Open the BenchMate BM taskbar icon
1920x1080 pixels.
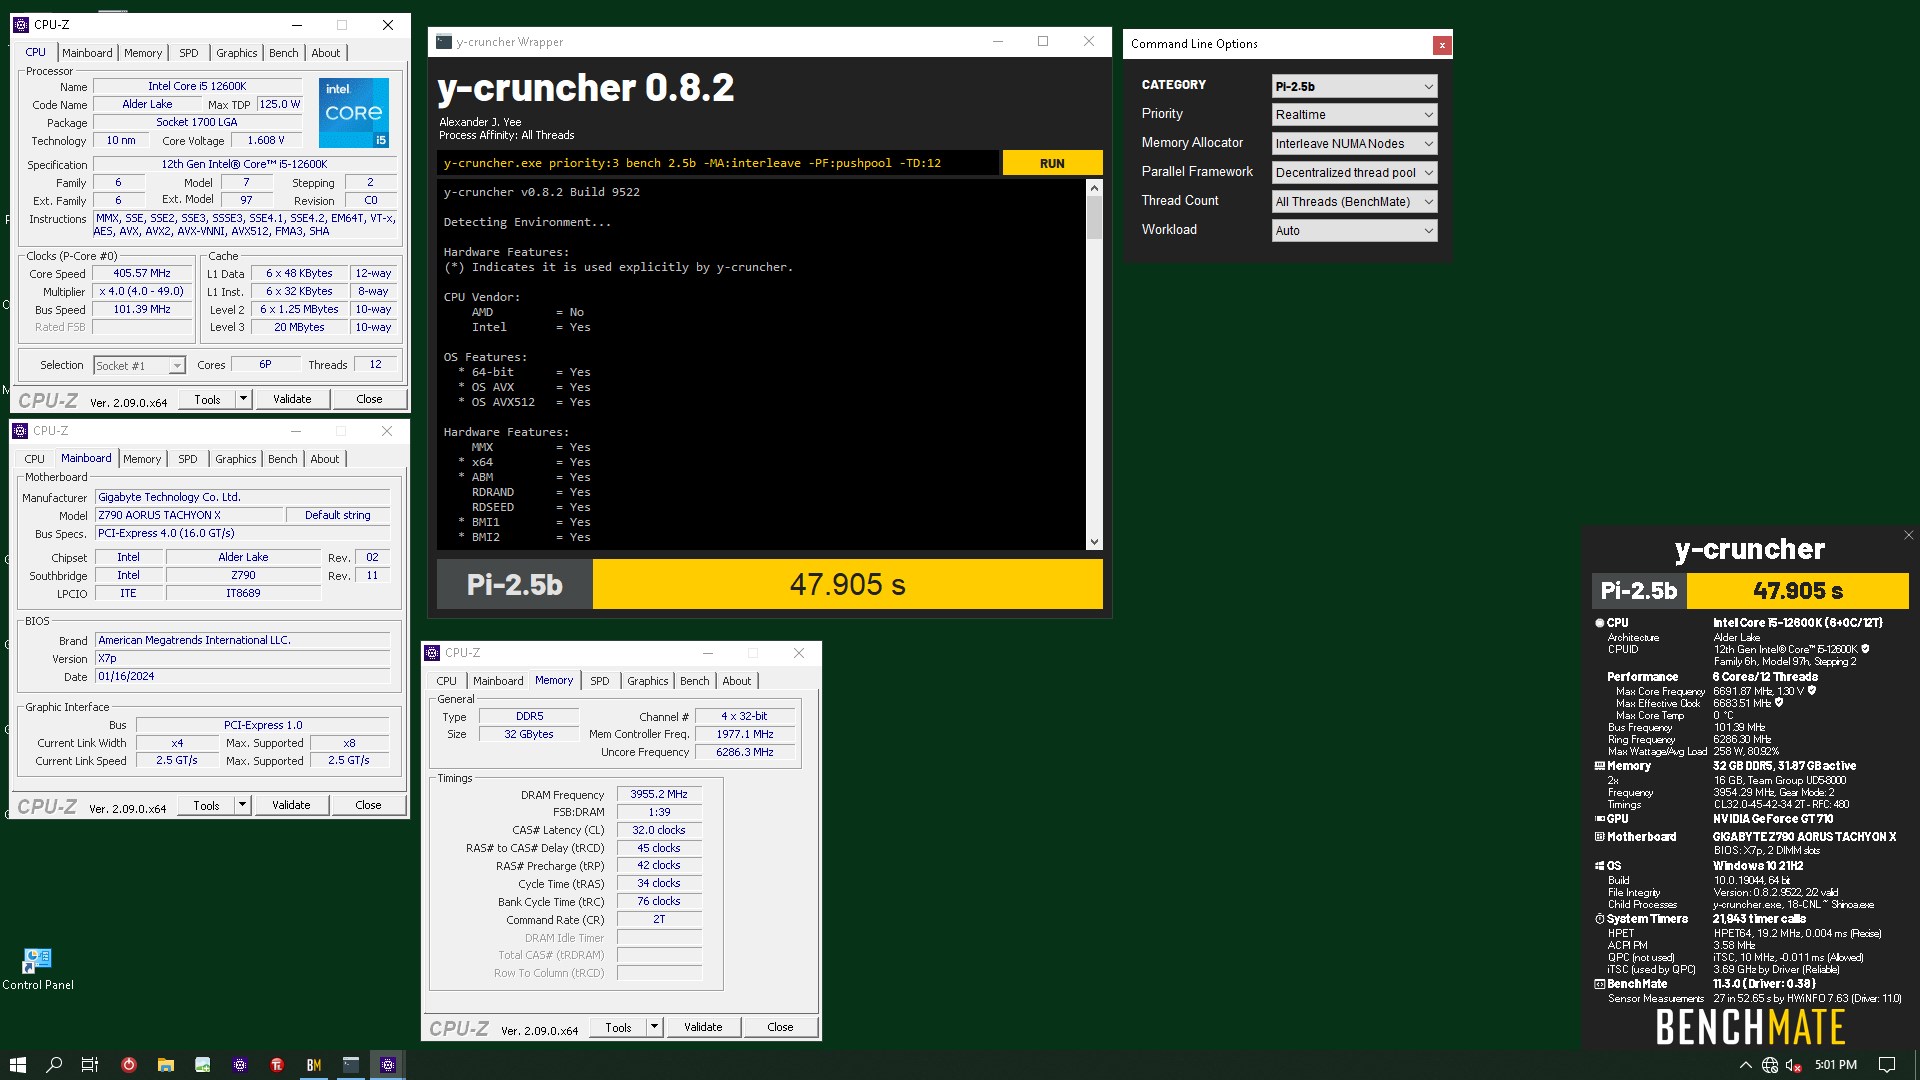click(x=314, y=1065)
